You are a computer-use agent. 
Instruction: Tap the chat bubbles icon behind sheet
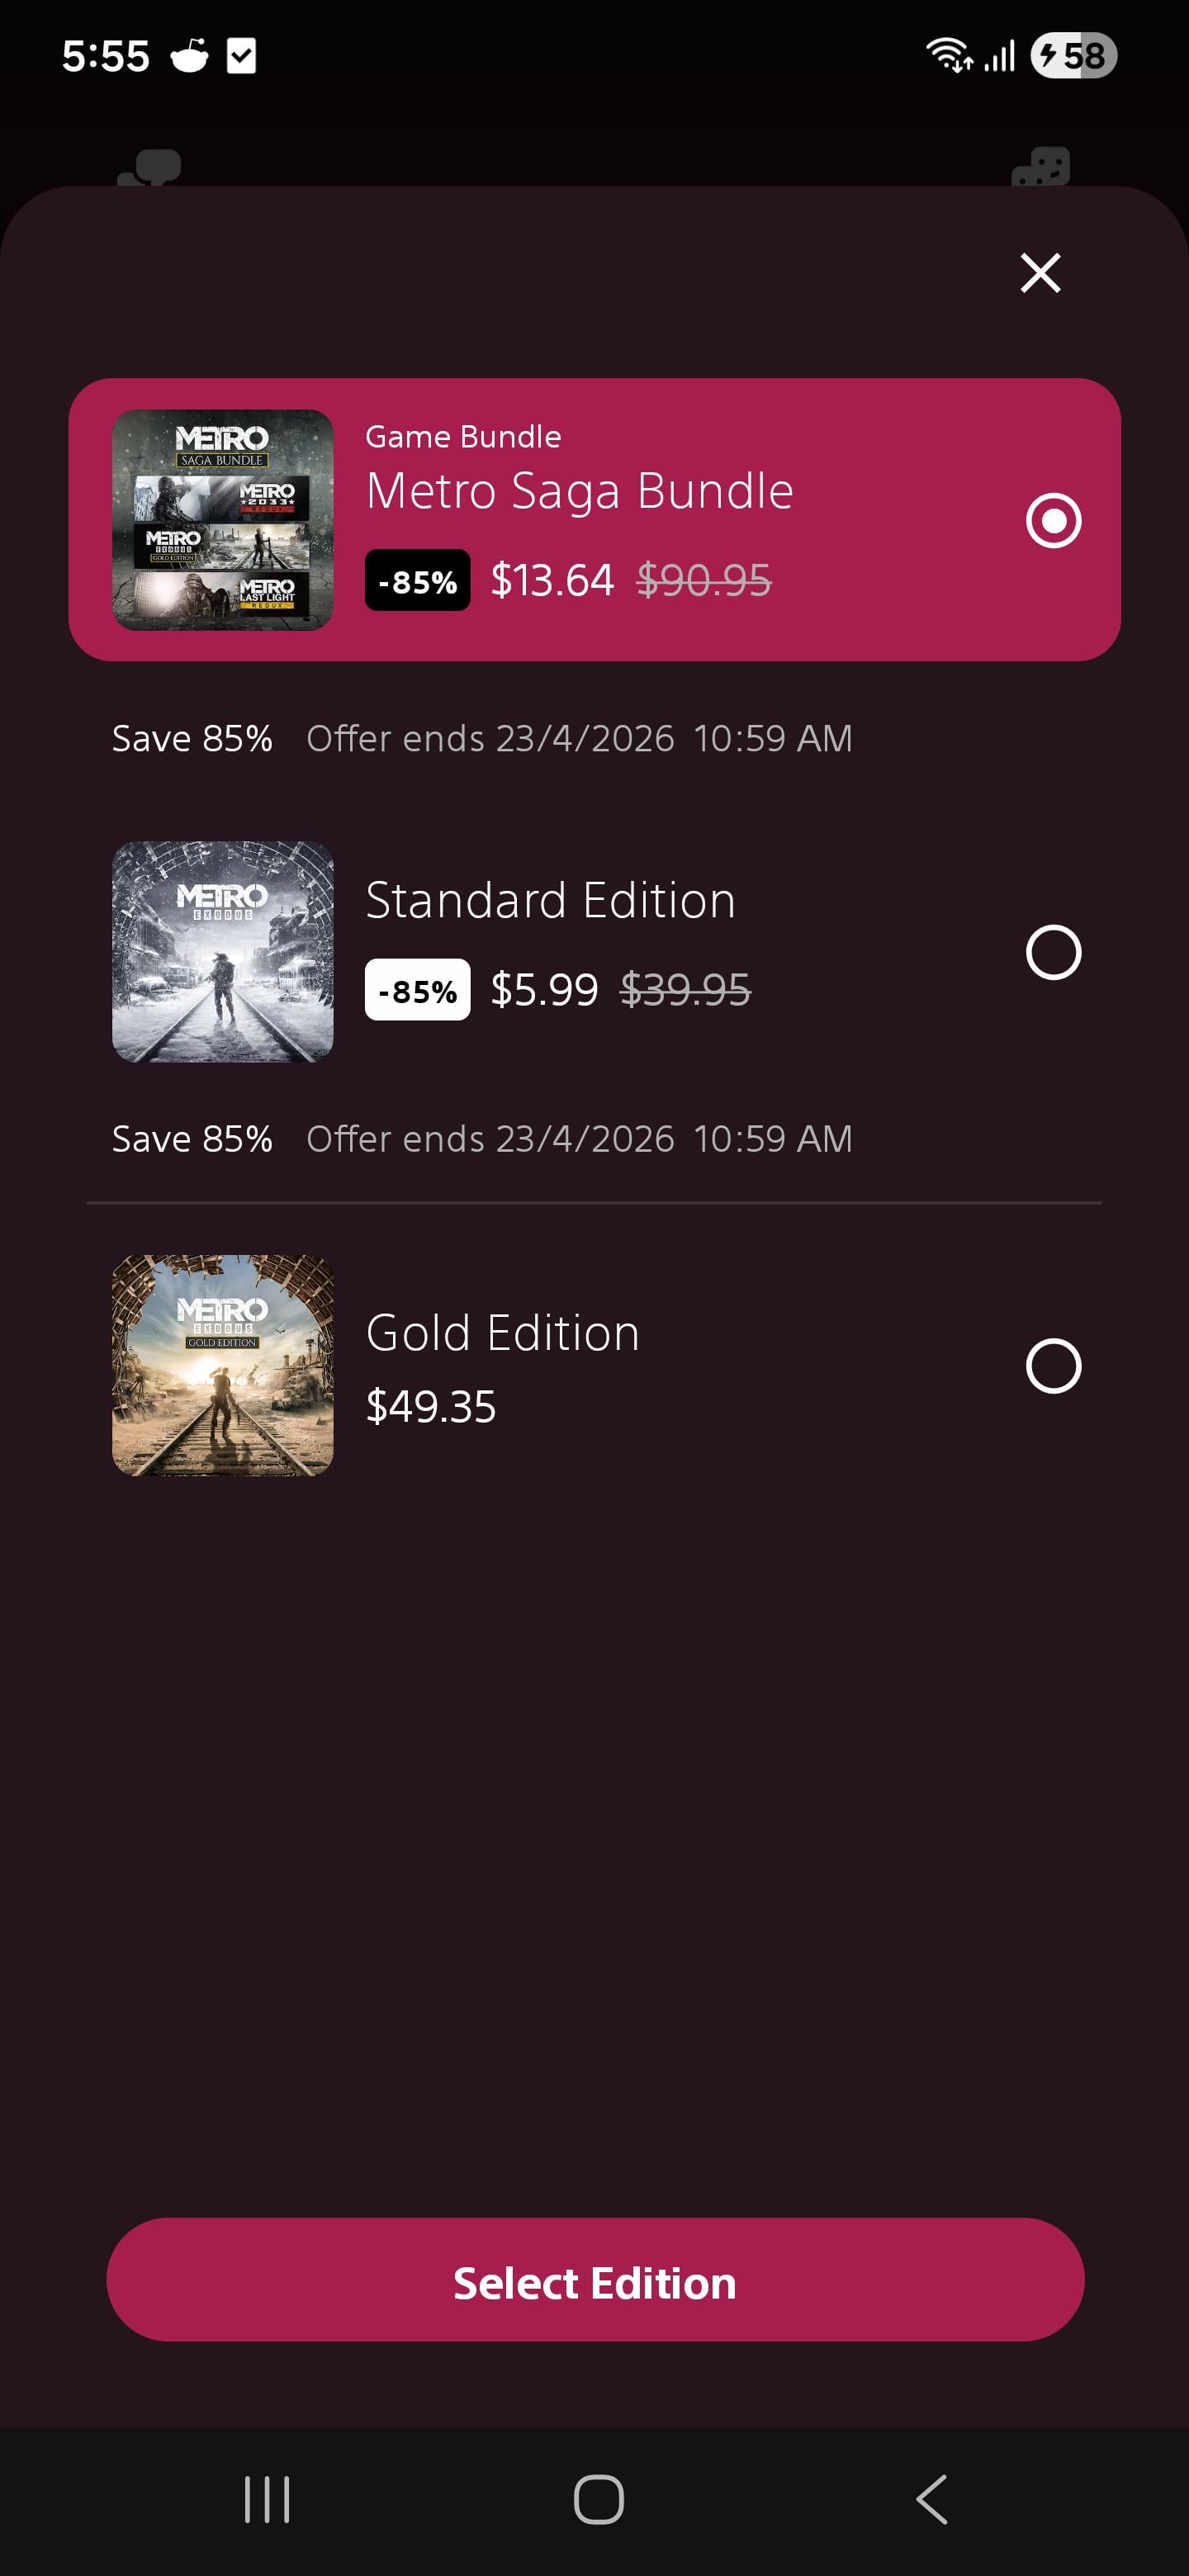pos(150,168)
